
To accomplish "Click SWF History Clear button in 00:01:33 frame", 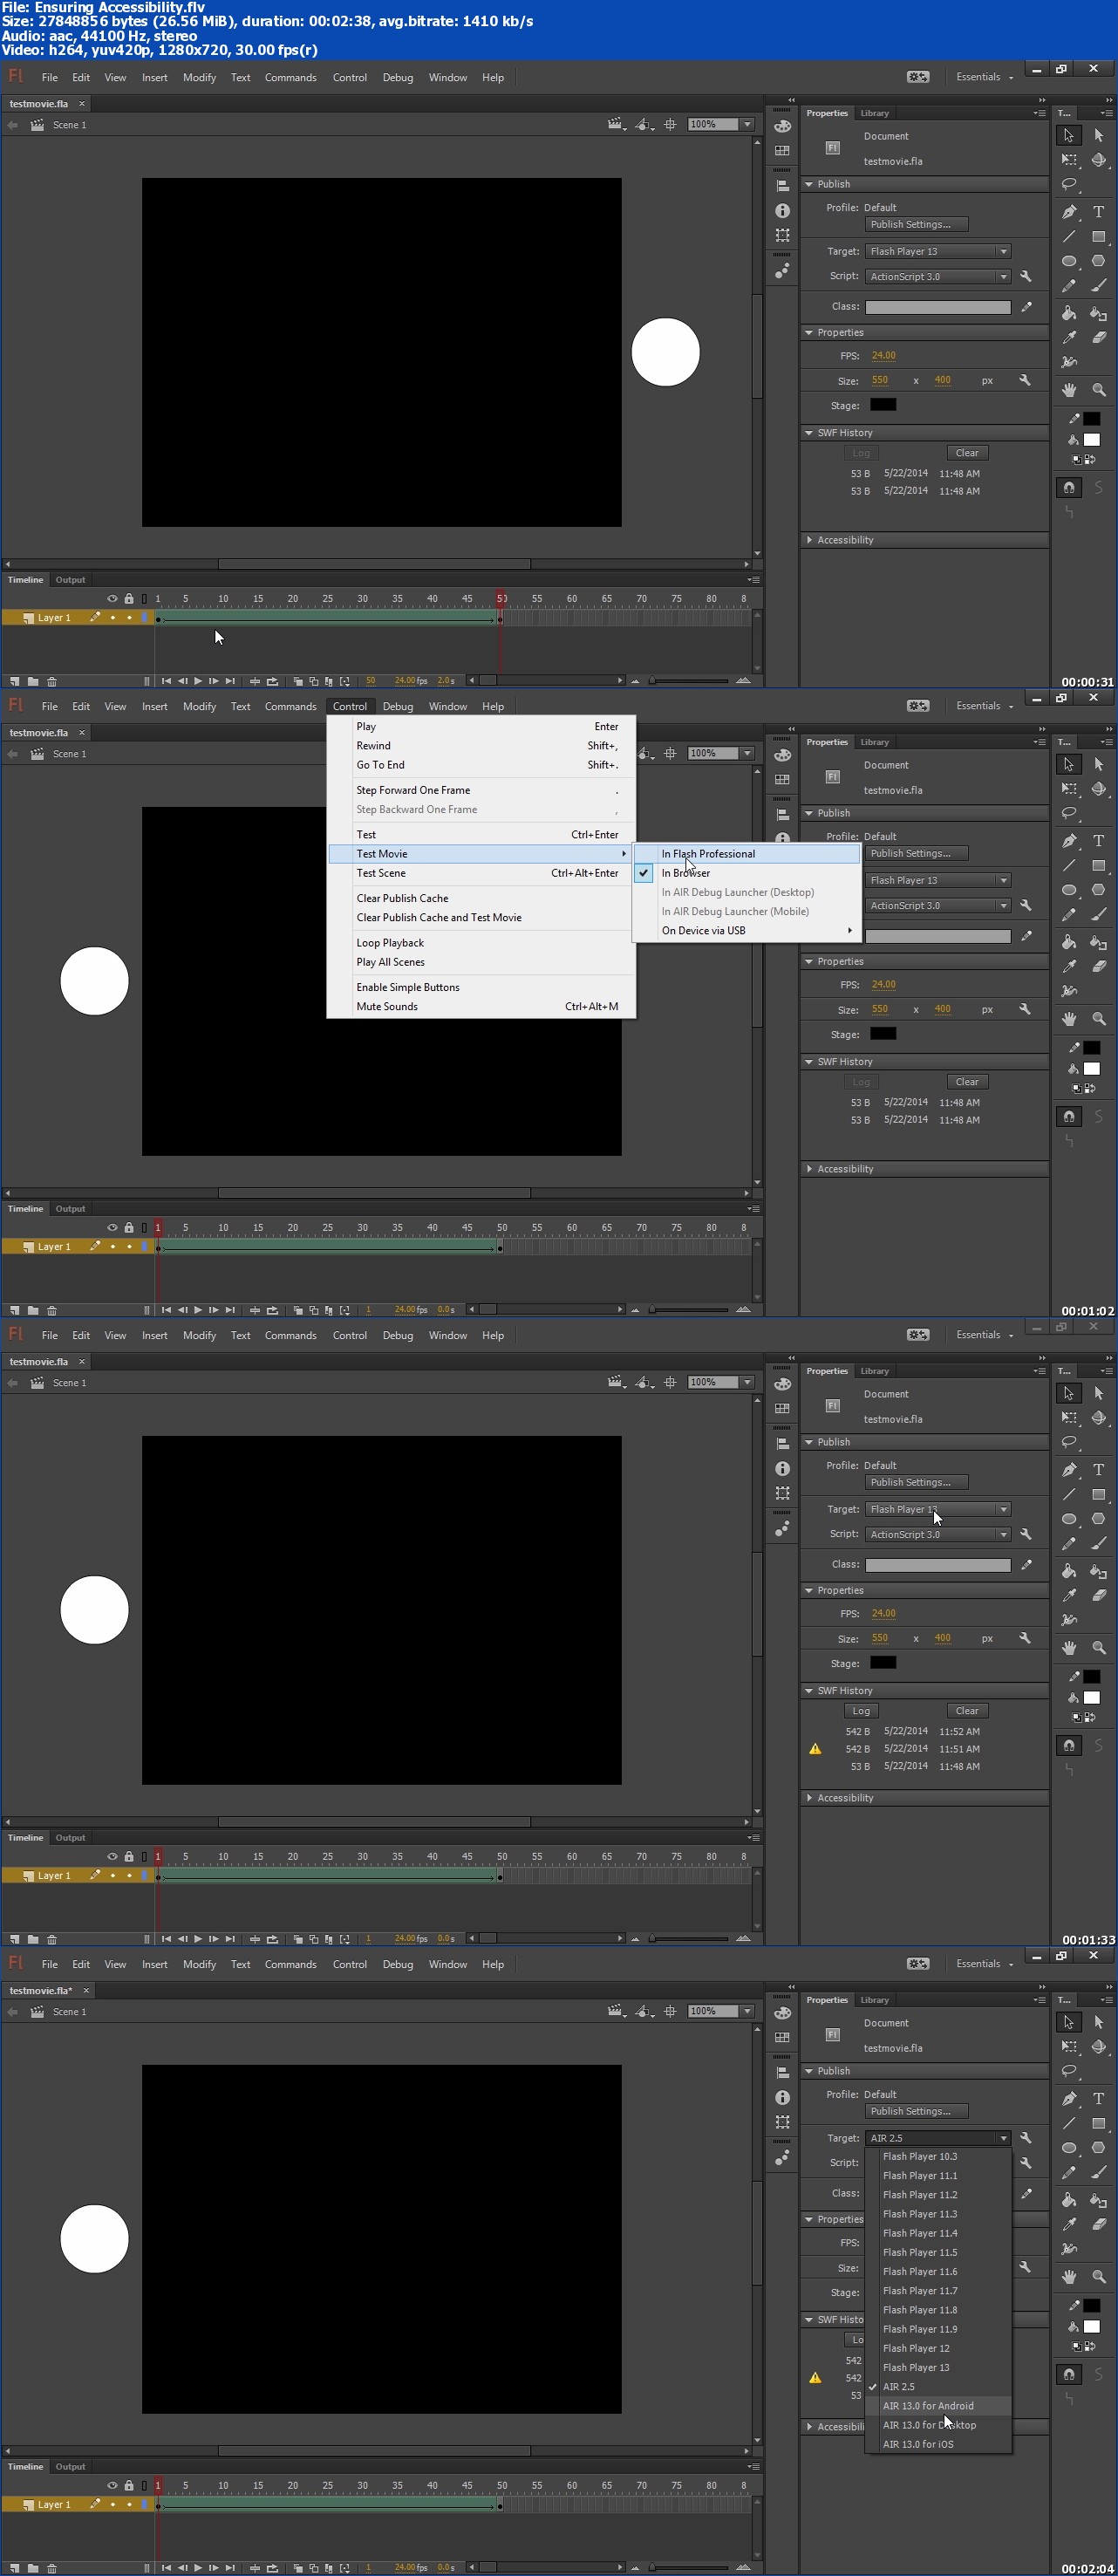I will coord(967,1711).
